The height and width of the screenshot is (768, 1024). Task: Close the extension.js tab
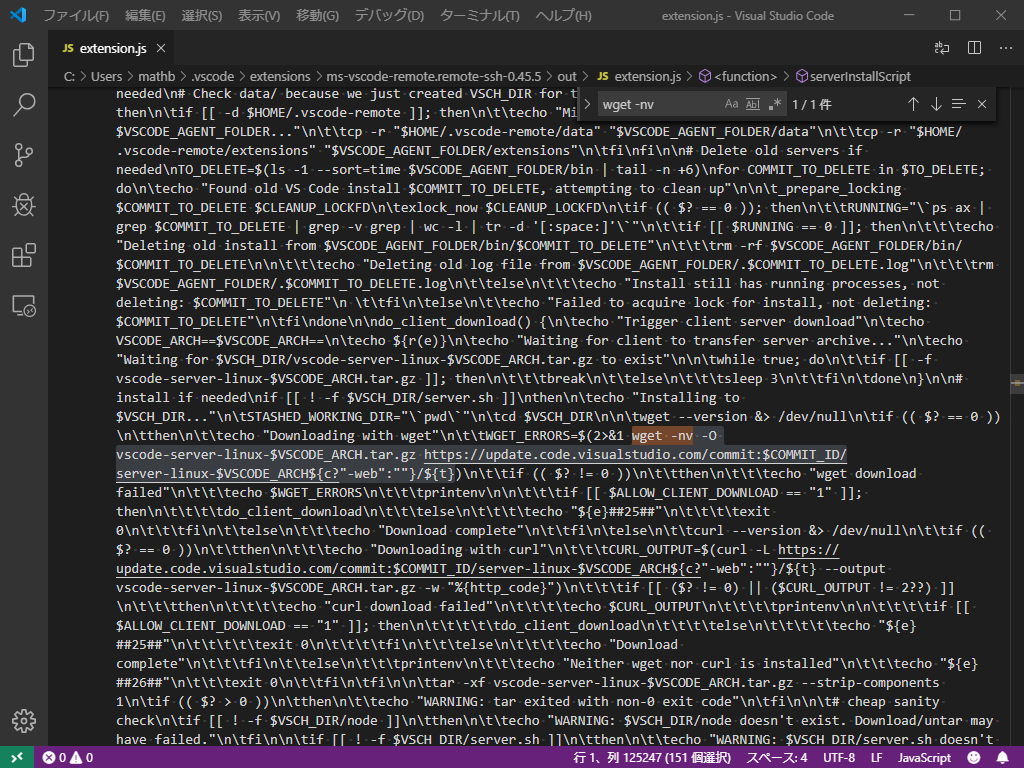coord(161,48)
